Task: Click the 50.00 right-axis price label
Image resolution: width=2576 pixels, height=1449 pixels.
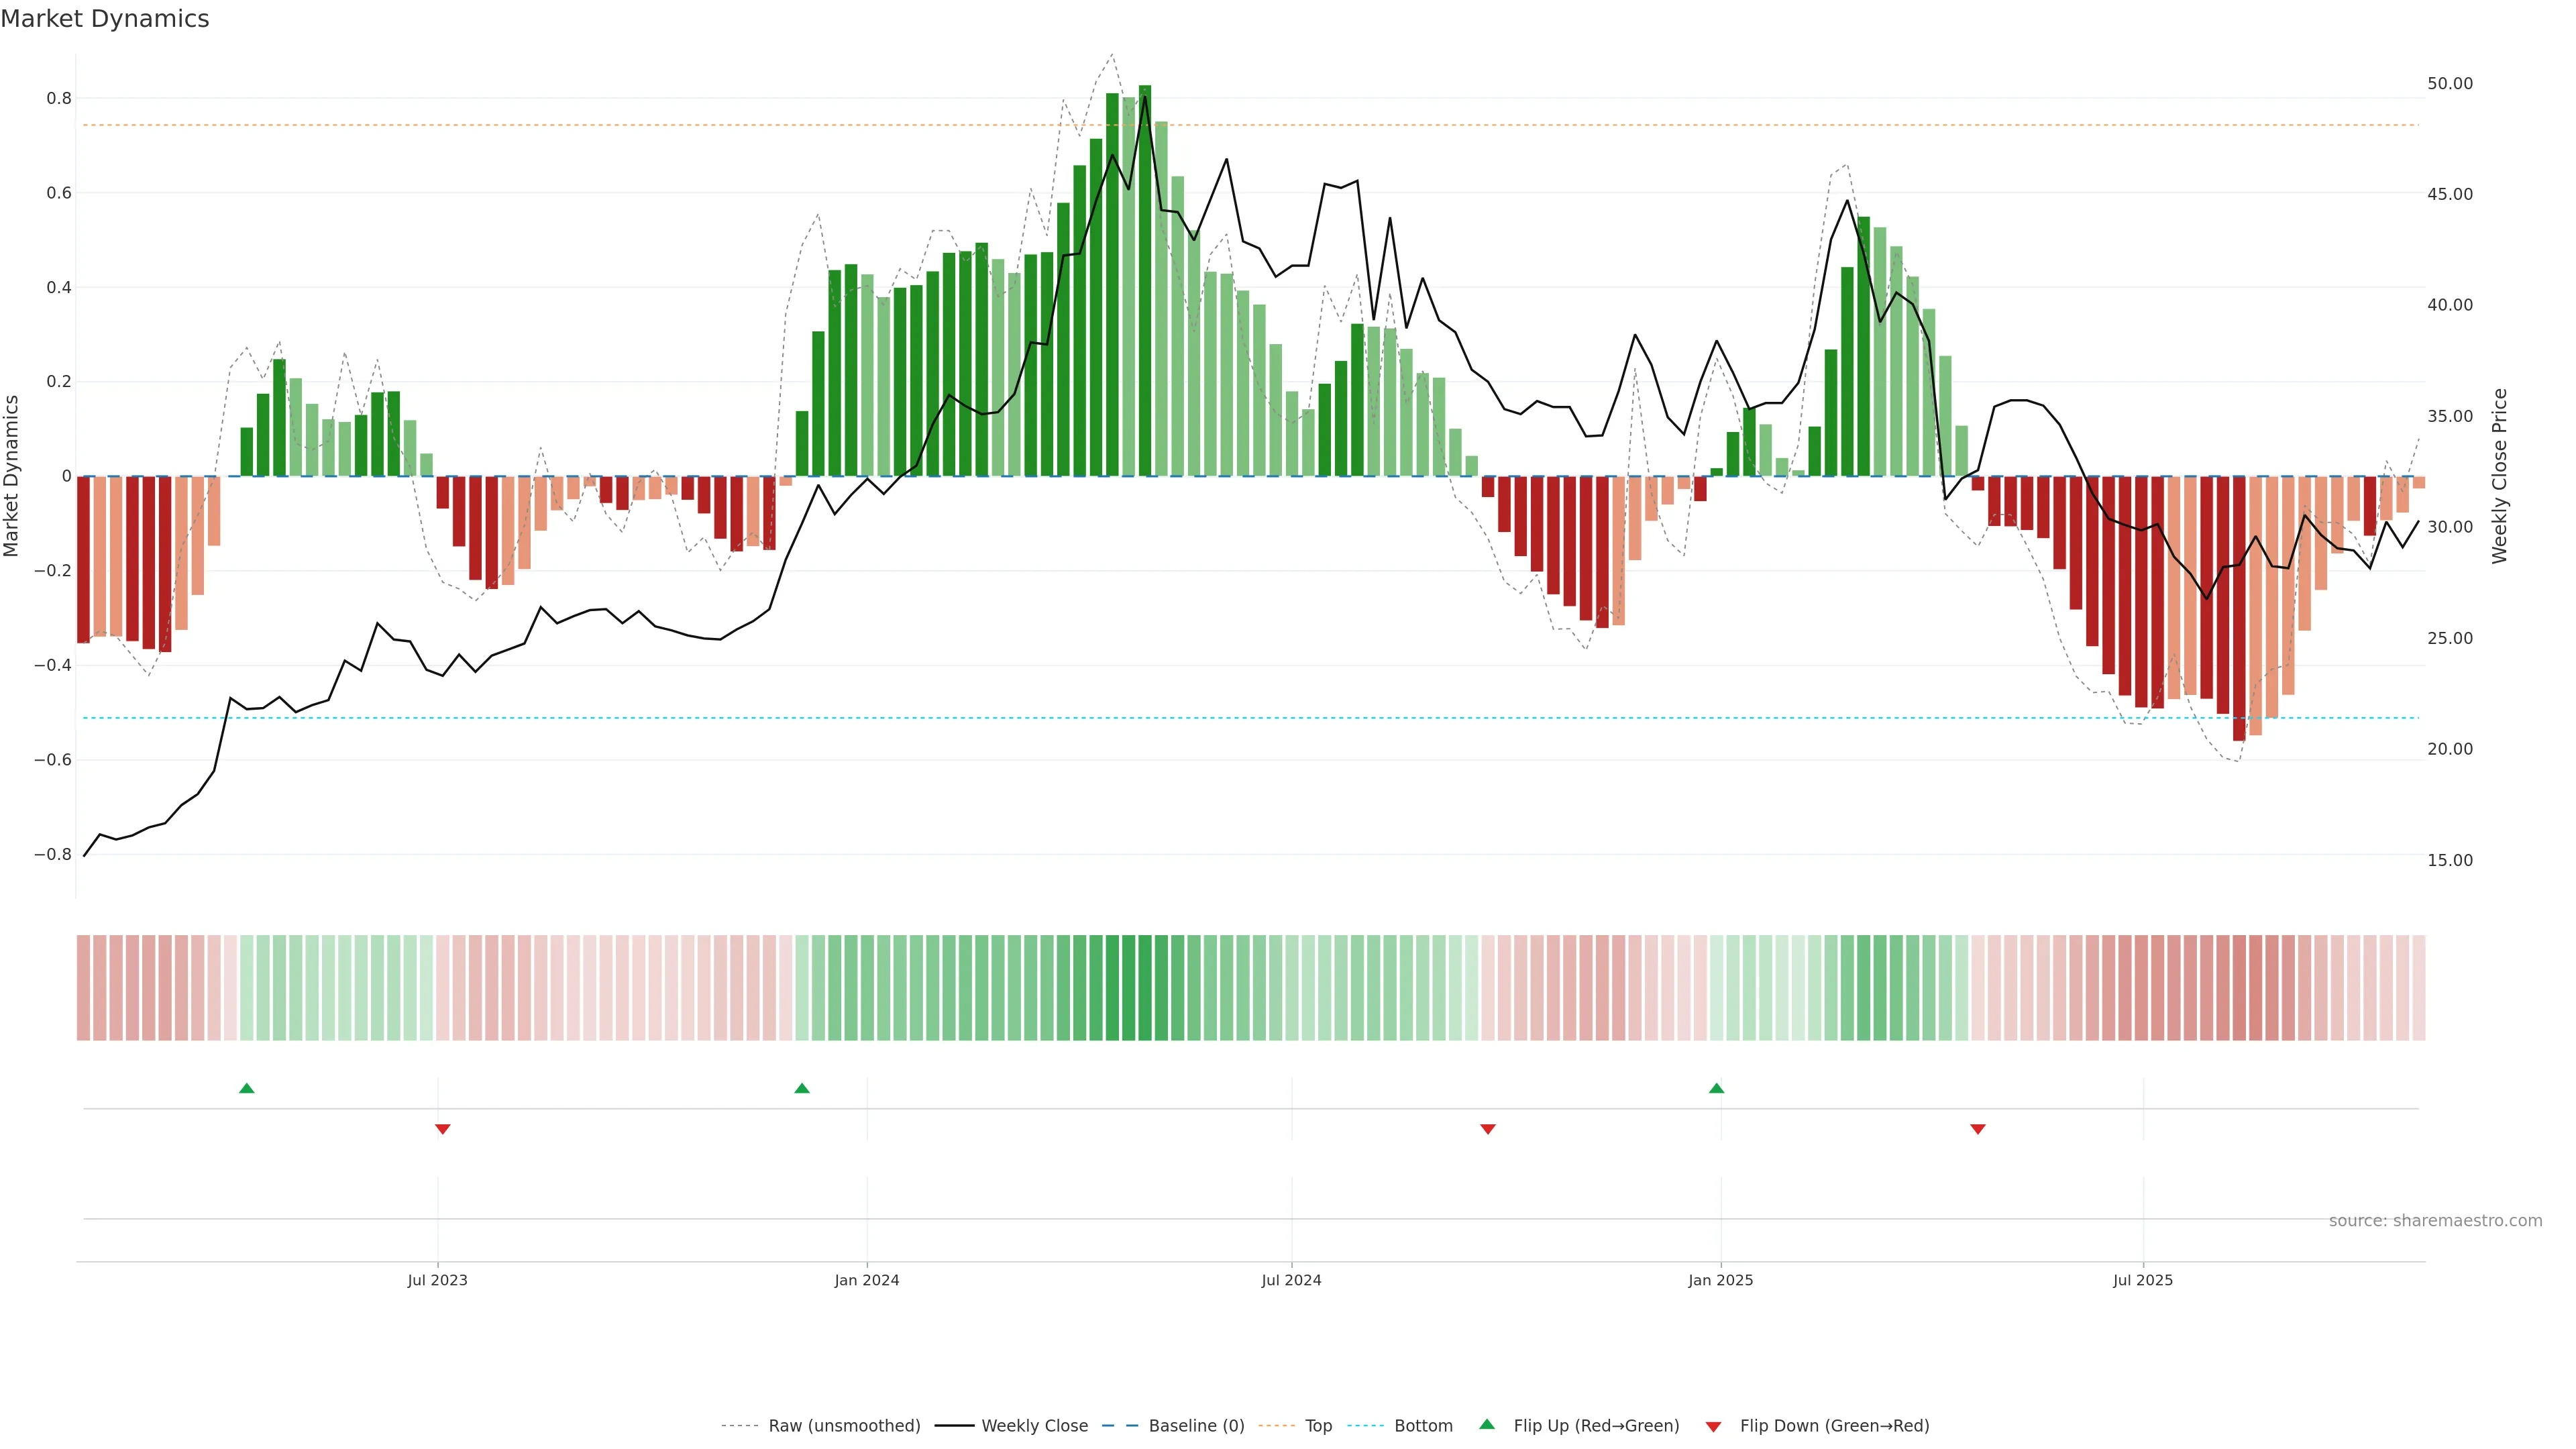Action: point(2450,84)
